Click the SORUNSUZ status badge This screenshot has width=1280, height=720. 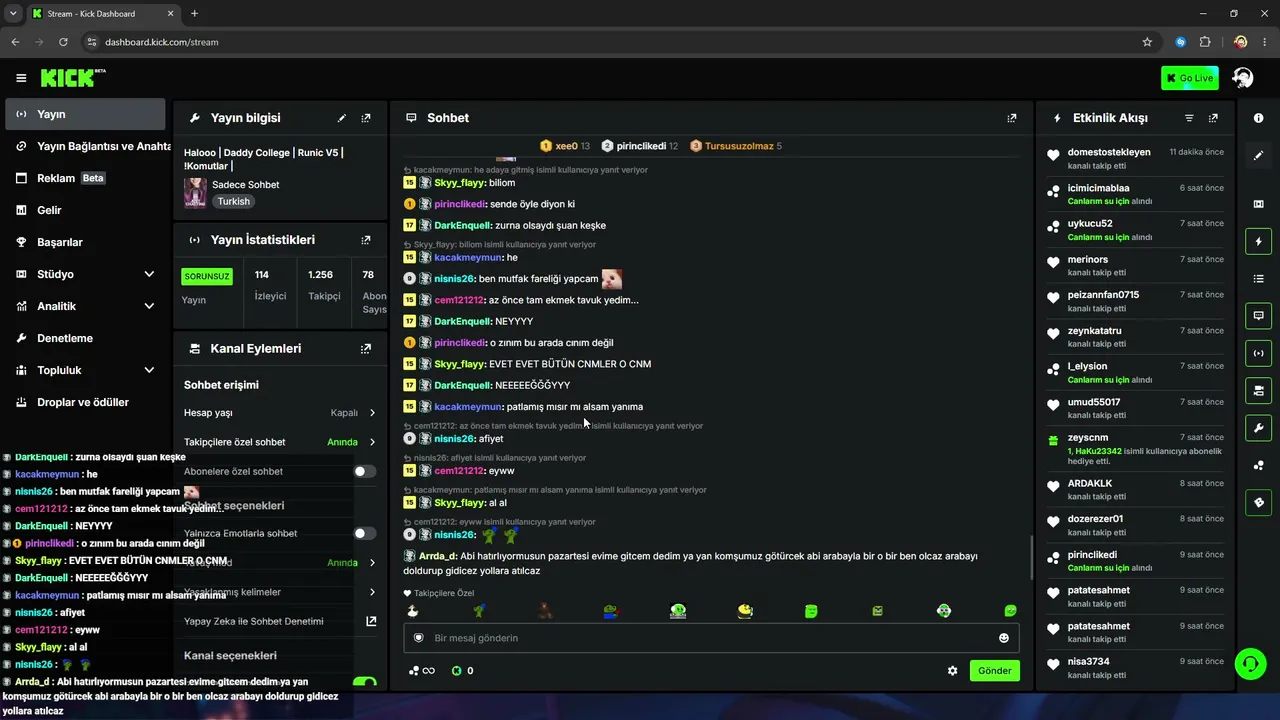pyautogui.click(x=207, y=276)
